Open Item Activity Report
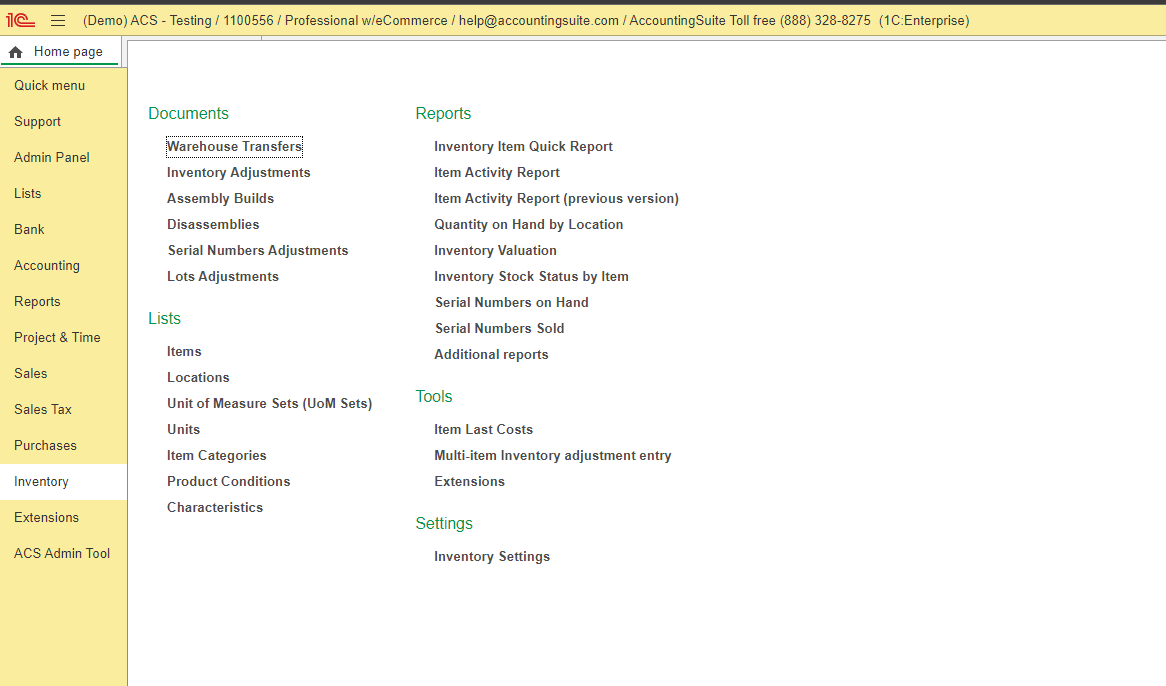Screen dimensions: 1166x686 497,172
